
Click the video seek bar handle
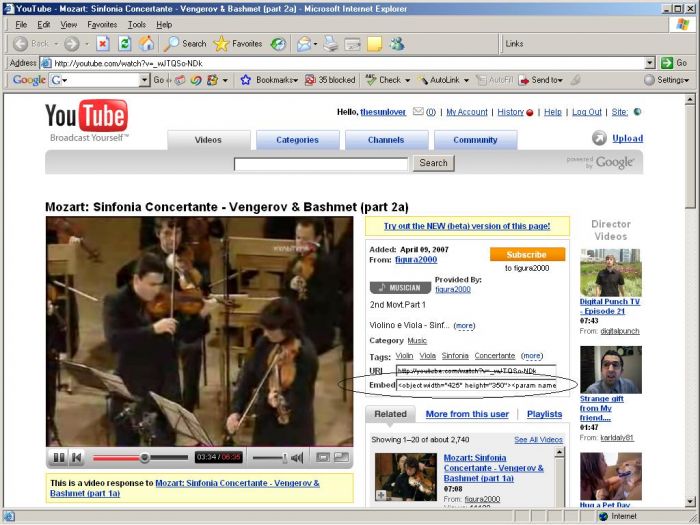point(144,458)
